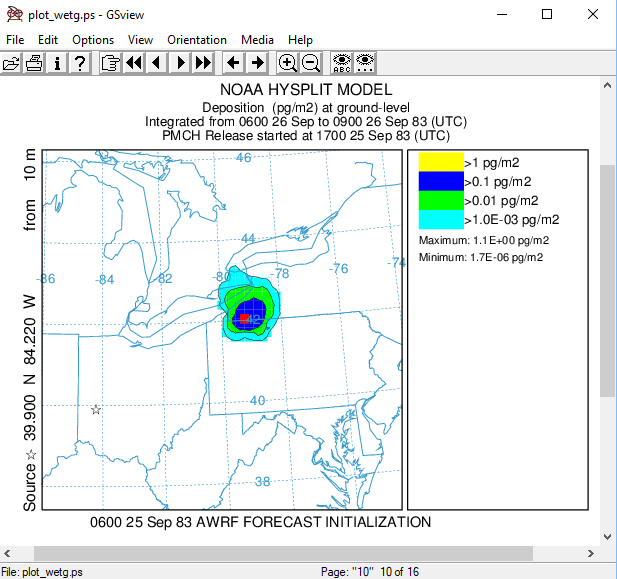Viewport: 617px width, 579px height.
Task: Open the file info icon
Action: point(57,63)
